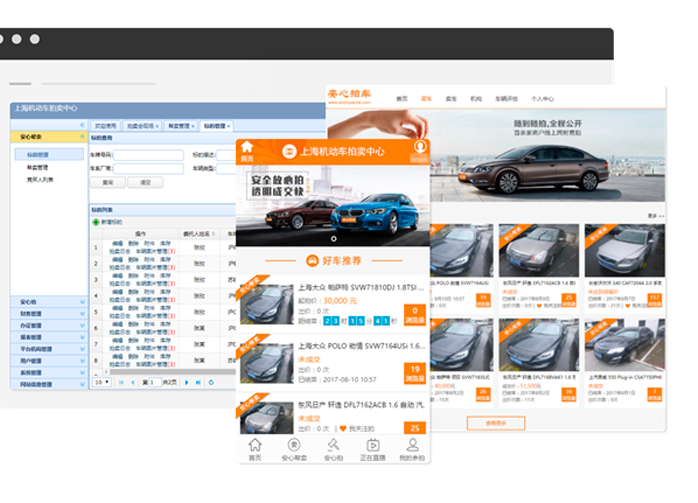This screenshot has height=503, width=698.
Task: Open the page size dropdown showing 10
Action: click(101, 382)
